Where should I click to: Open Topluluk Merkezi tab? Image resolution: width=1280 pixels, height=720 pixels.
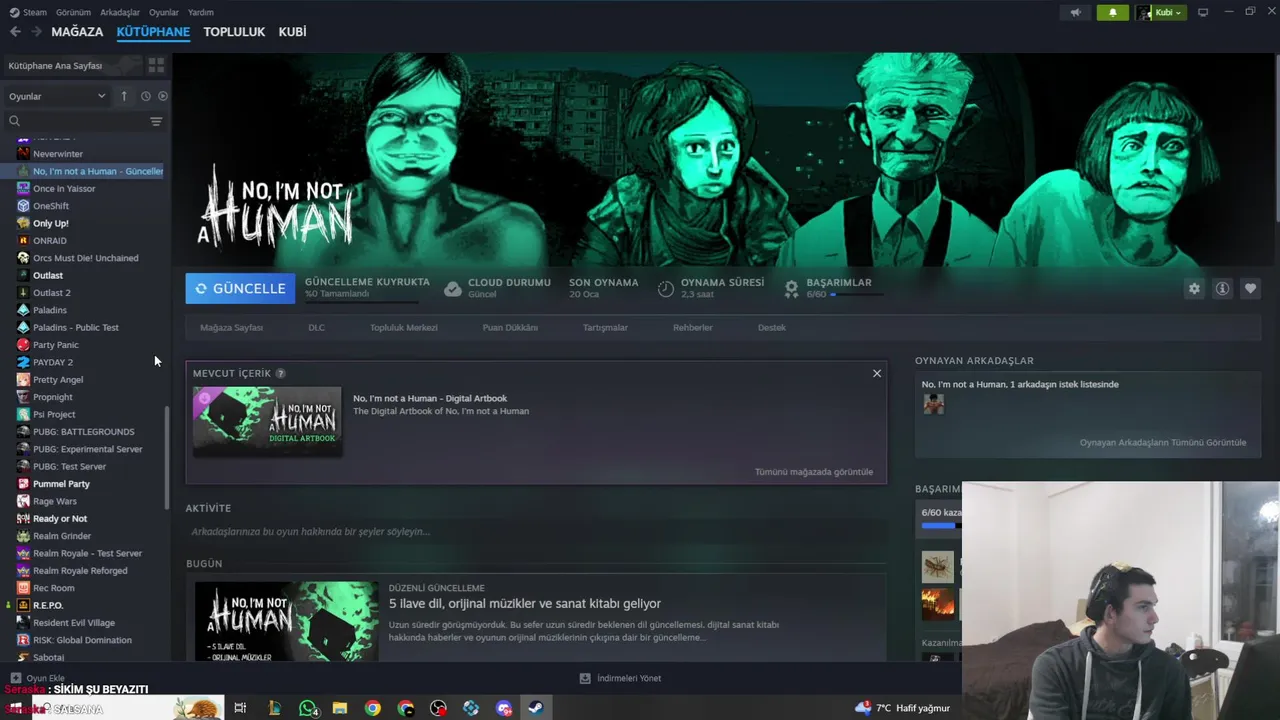point(404,327)
